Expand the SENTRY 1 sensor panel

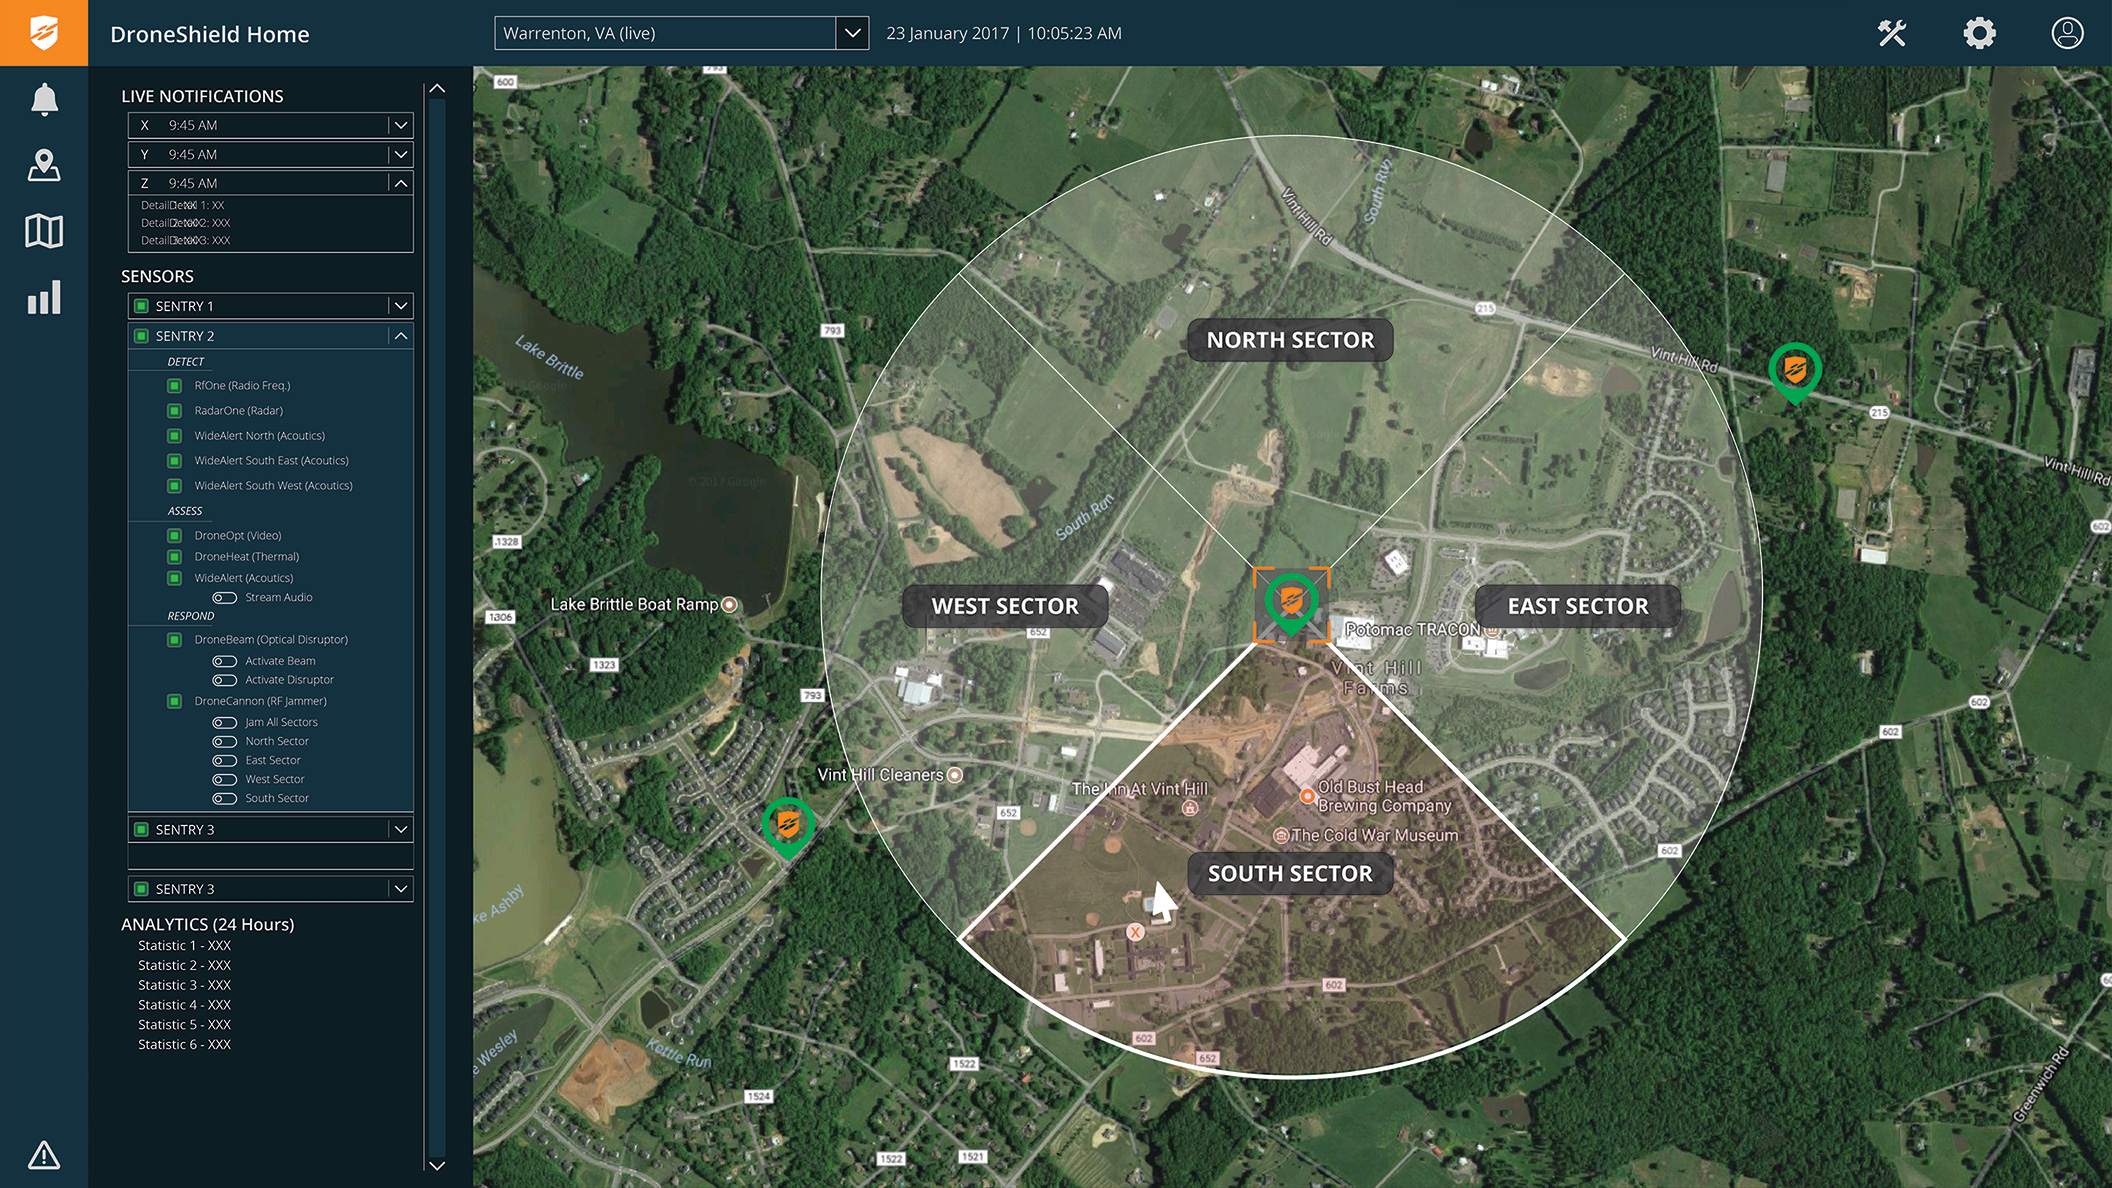point(400,306)
